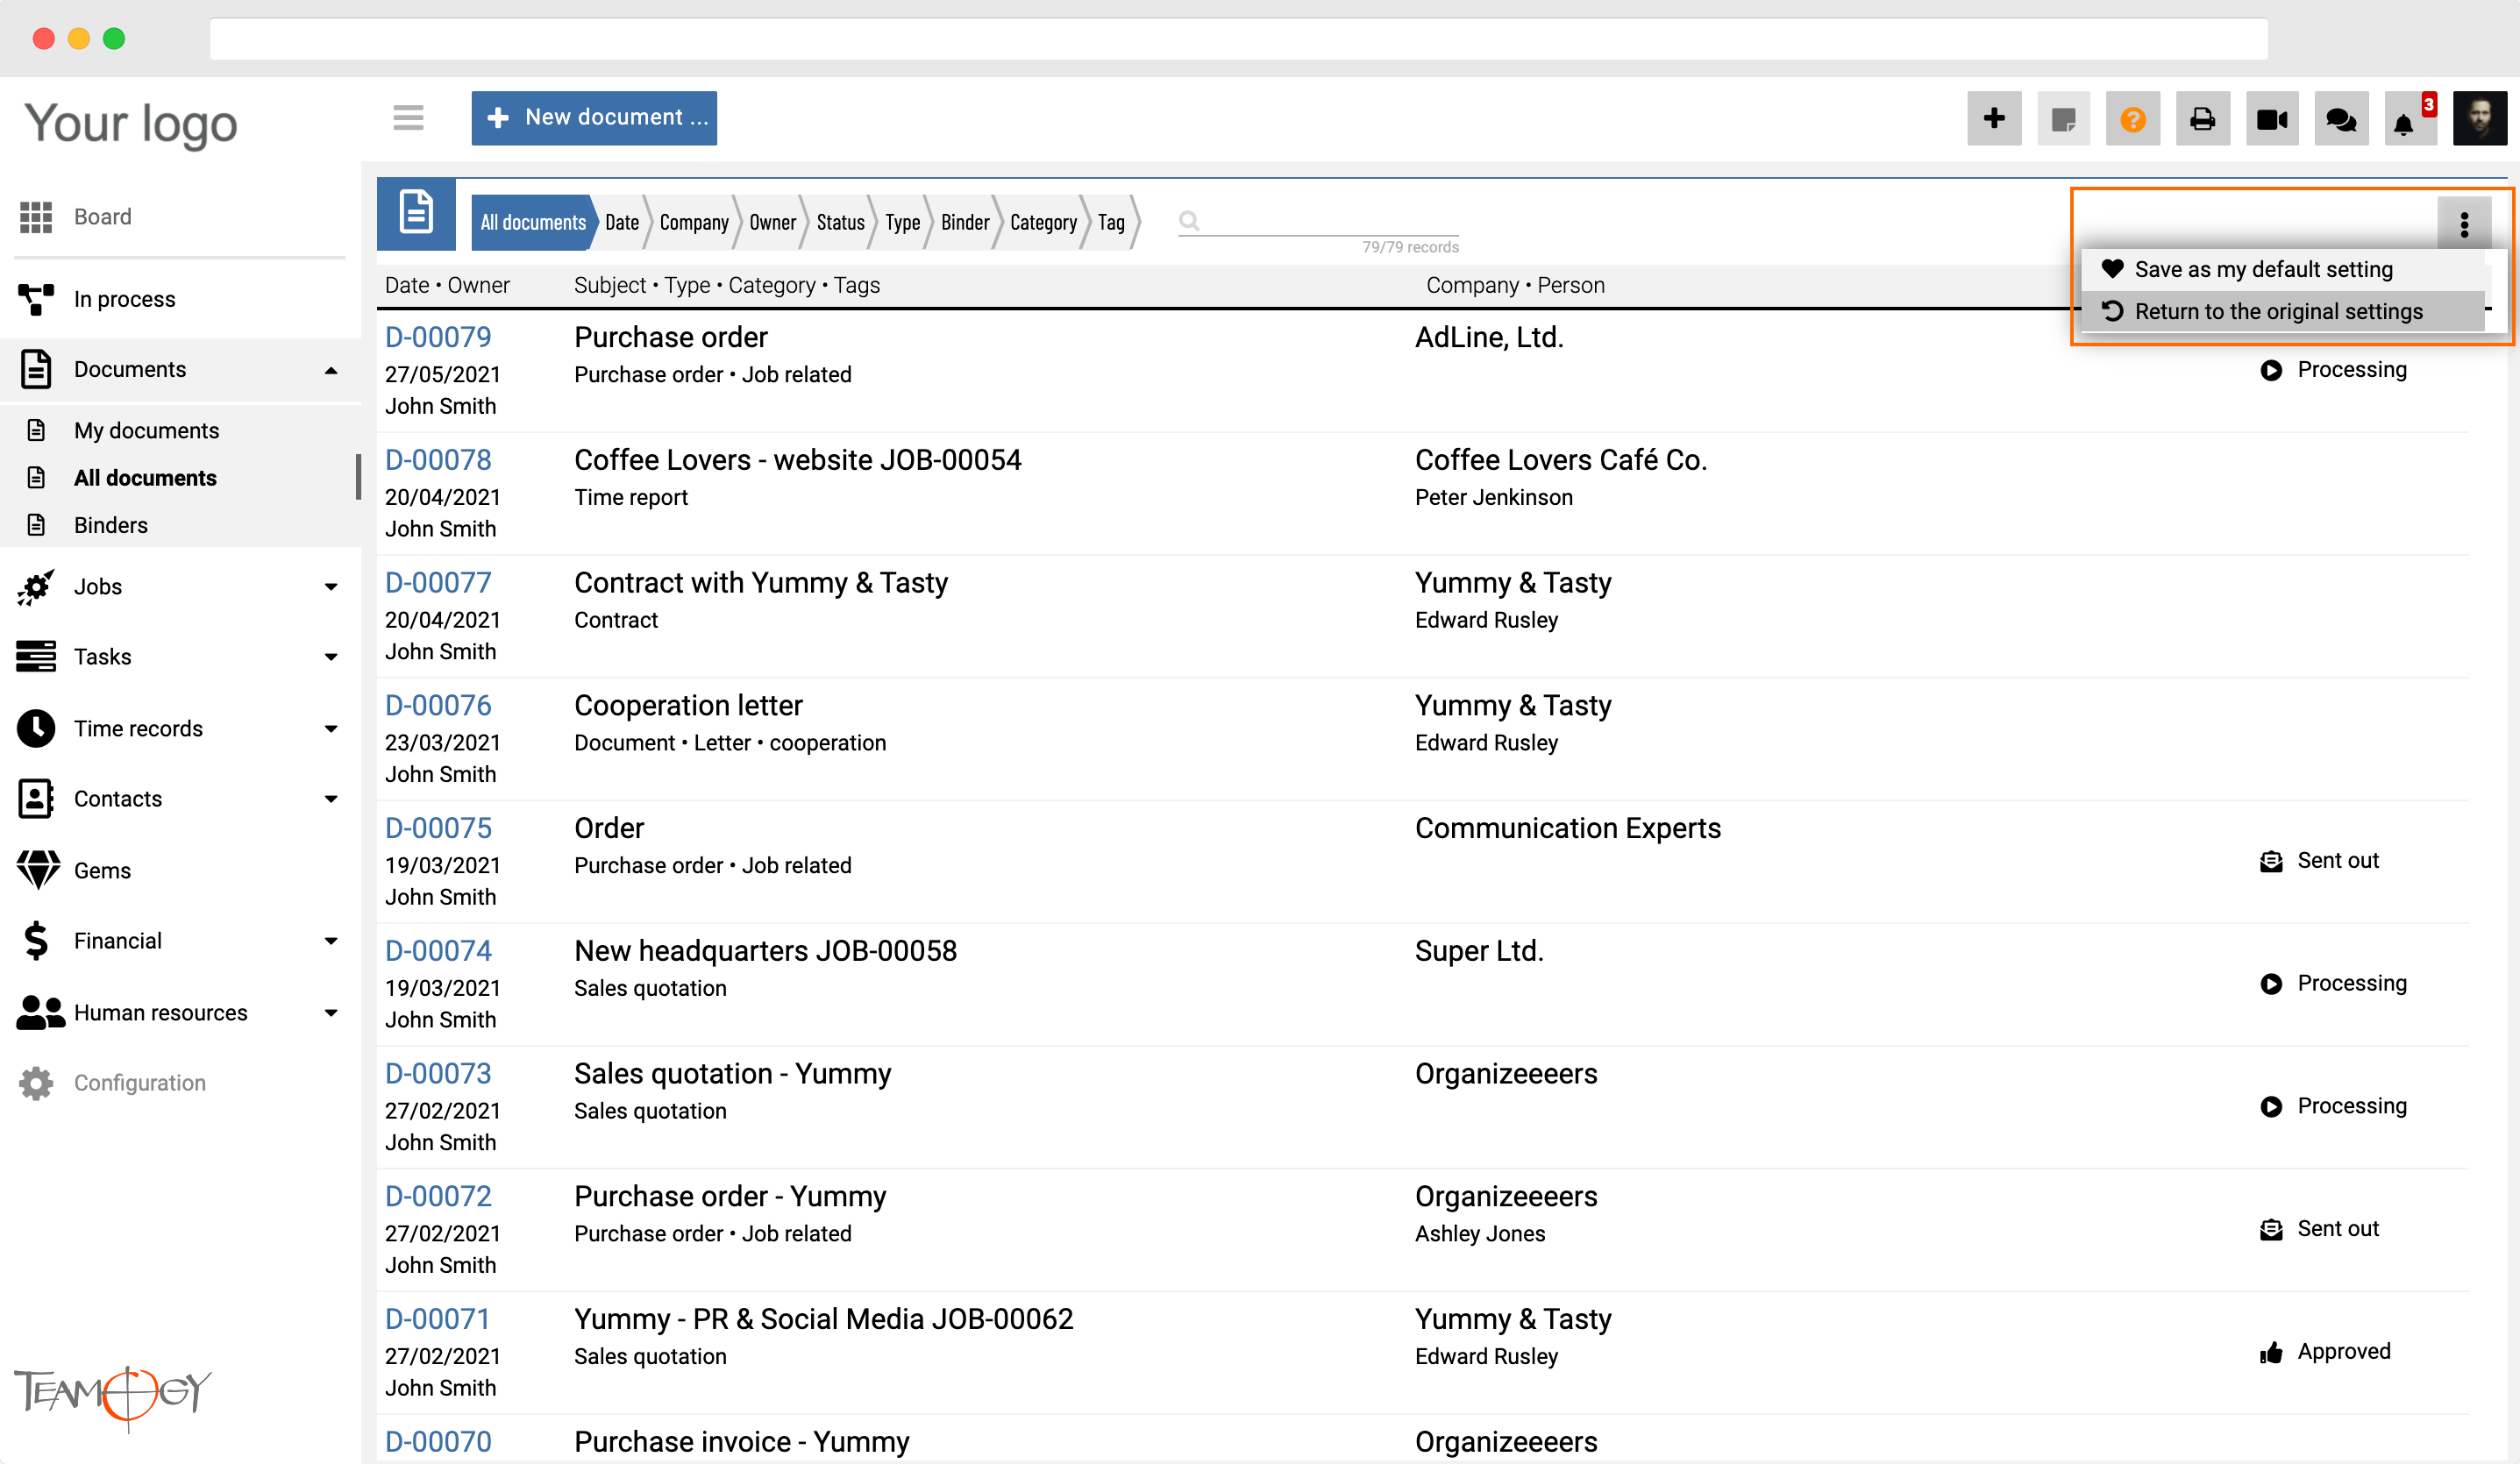Click the Contacts address book icon
Viewport: 2520px width, 1464px height.
pyautogui.click(x=36, y=799)
